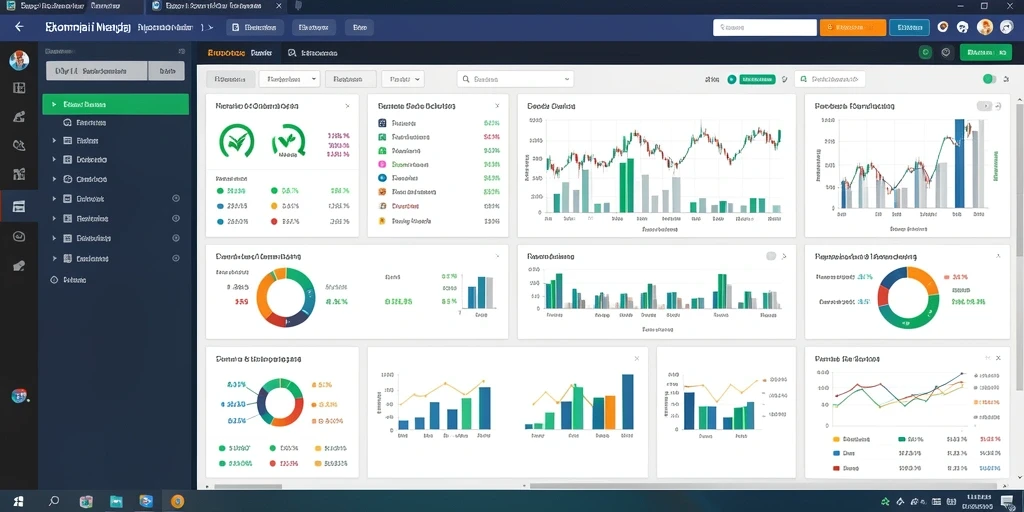
Task: Click the wide gray button in sidebar
Action: pos(97,71)
